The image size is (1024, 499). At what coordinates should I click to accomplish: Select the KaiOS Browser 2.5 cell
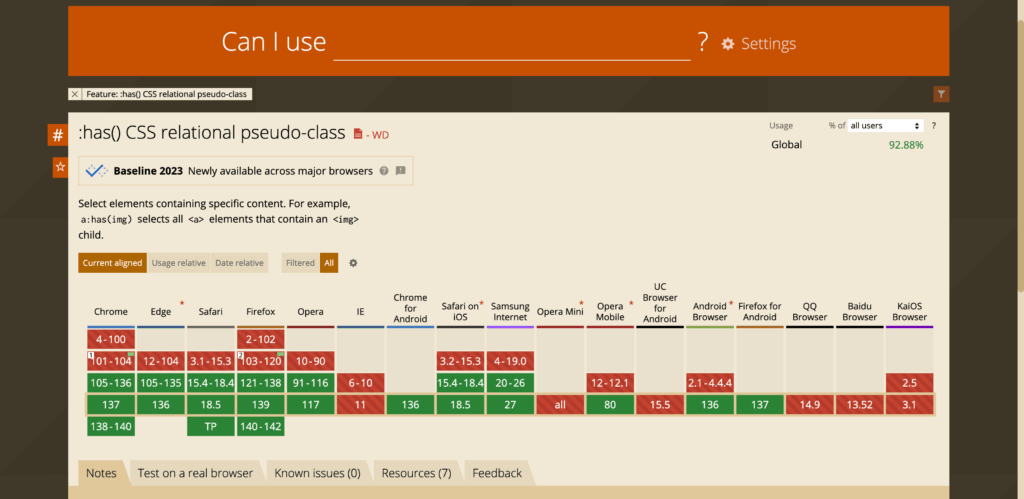[x=910, y=383]
